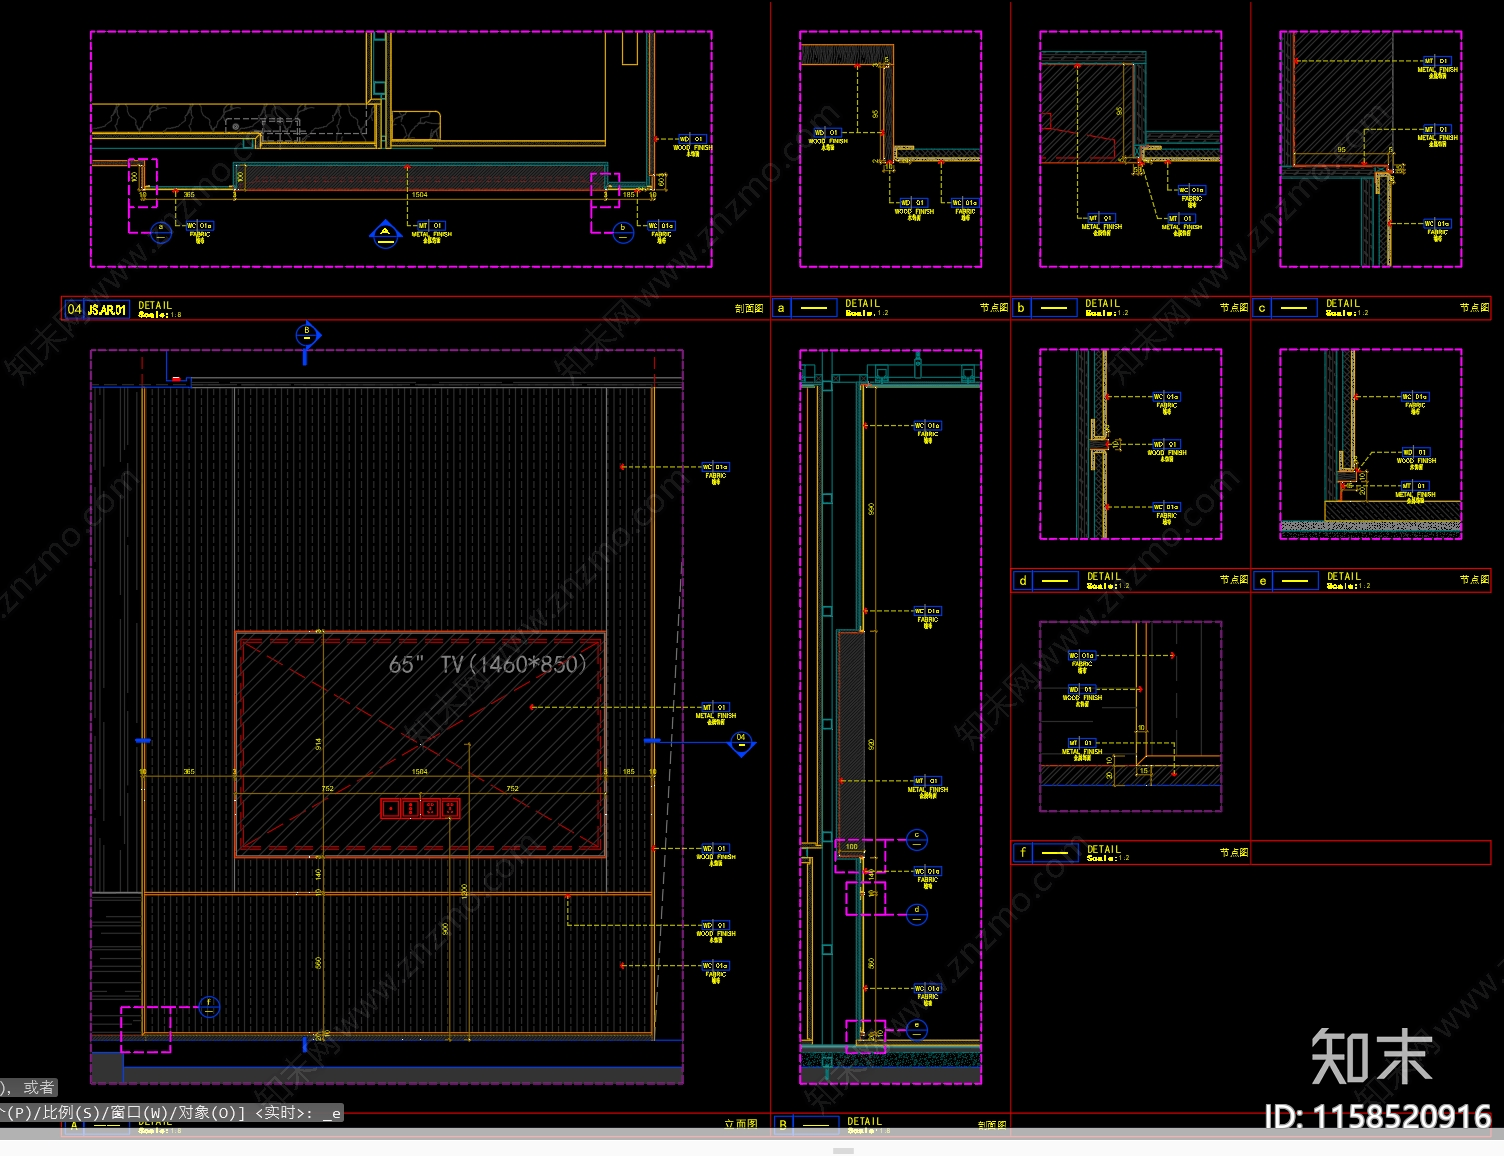Select the WC 01a FABRIC tag in detail a

(965, 208)
